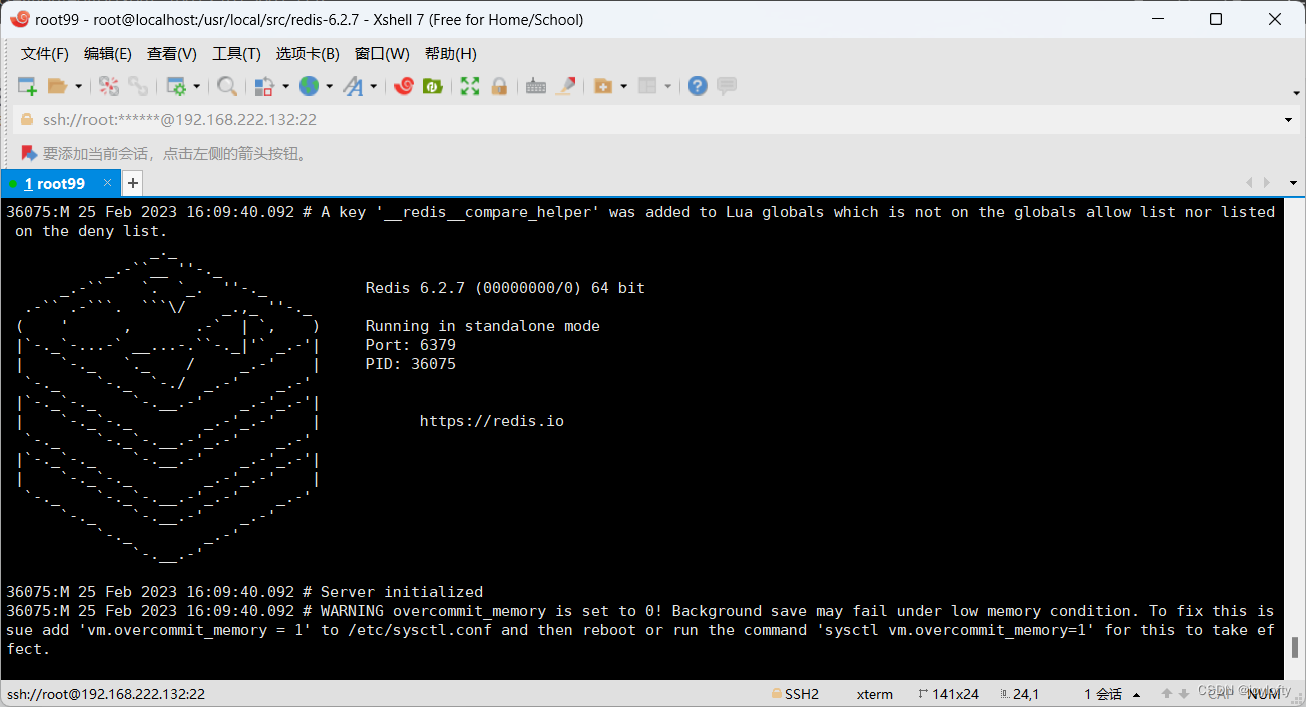Open the session folder icon

click(x=59, y=87)
